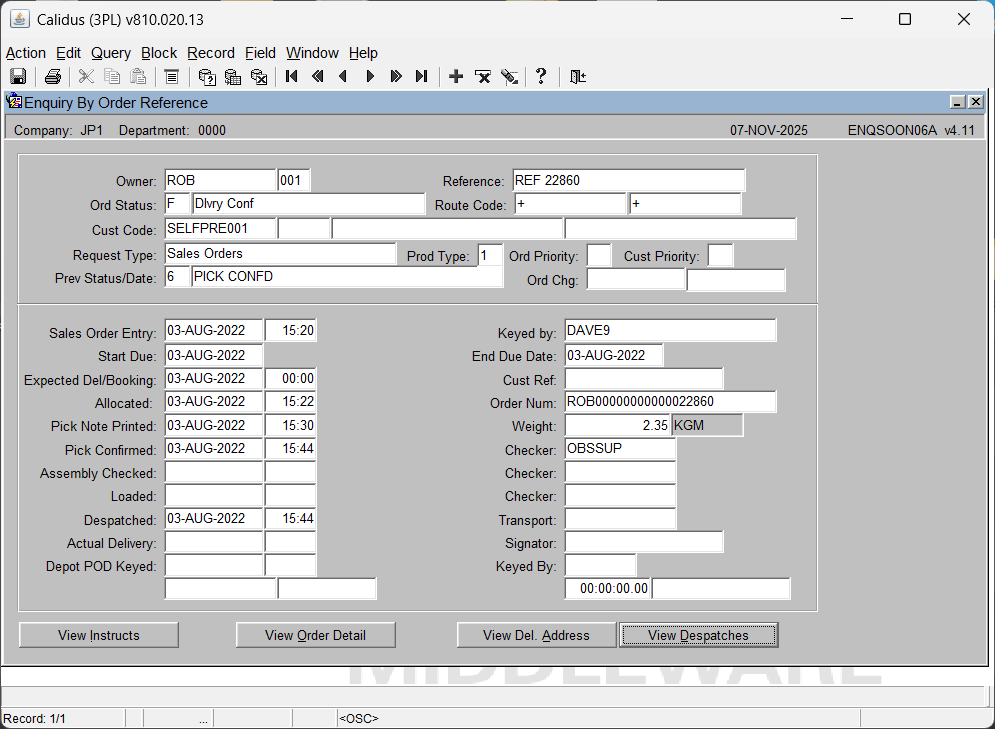Click the Save icon in the toolbar
The image size is (995, 729).
(x=17, y=77)
